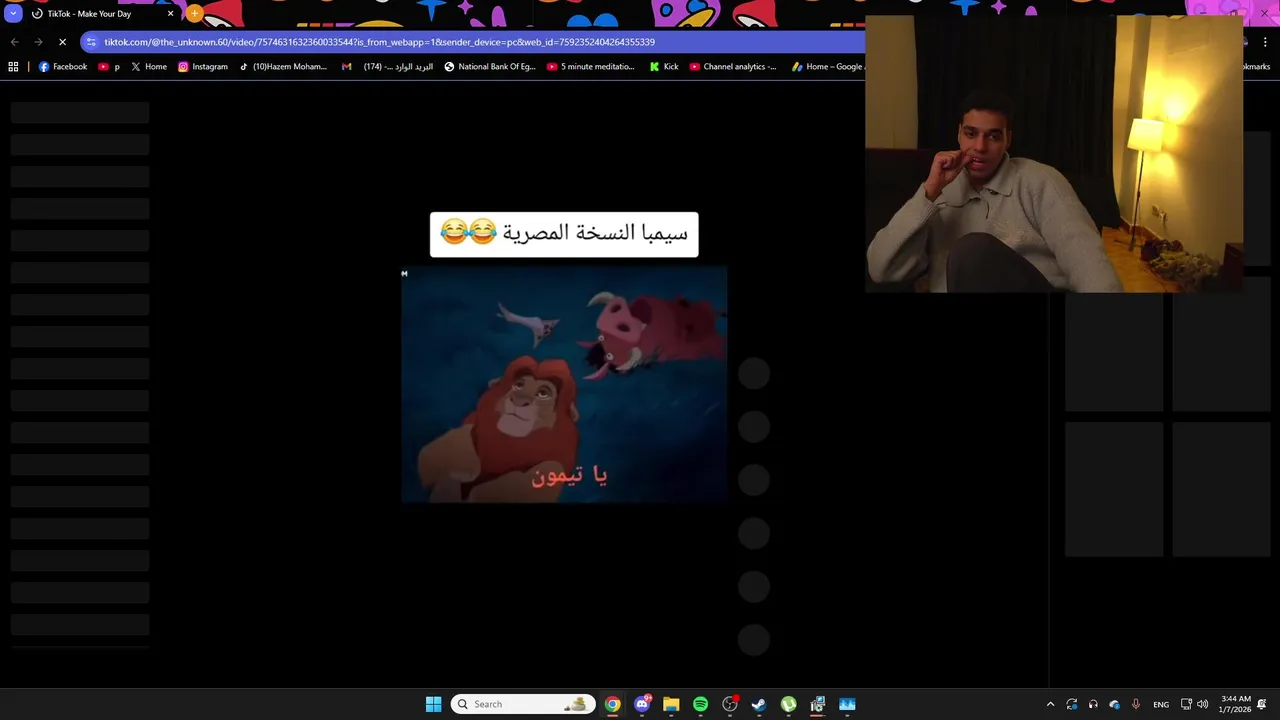The width and height of the screenshot is (1280, 720).
Task: Open the Windows Start menu
Action: tap(433, 704)
